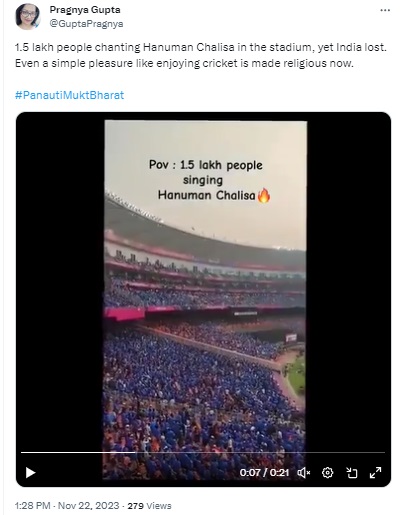Open the Pragnya Gupta display name
This screenshot has height=515, width=402.
[x=85, y=10]
